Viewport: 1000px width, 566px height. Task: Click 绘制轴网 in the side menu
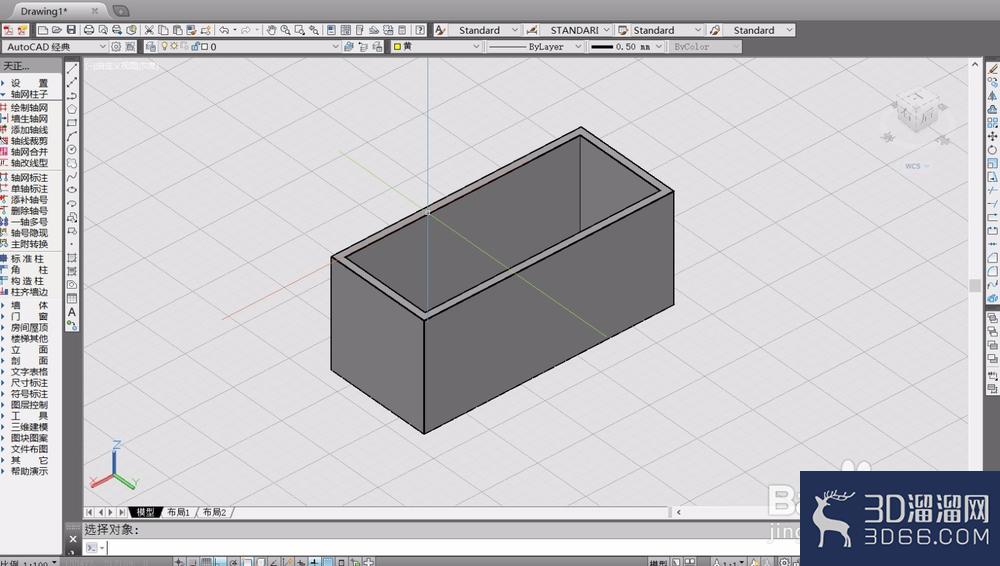pyautogui.click(x=29, y=108)
